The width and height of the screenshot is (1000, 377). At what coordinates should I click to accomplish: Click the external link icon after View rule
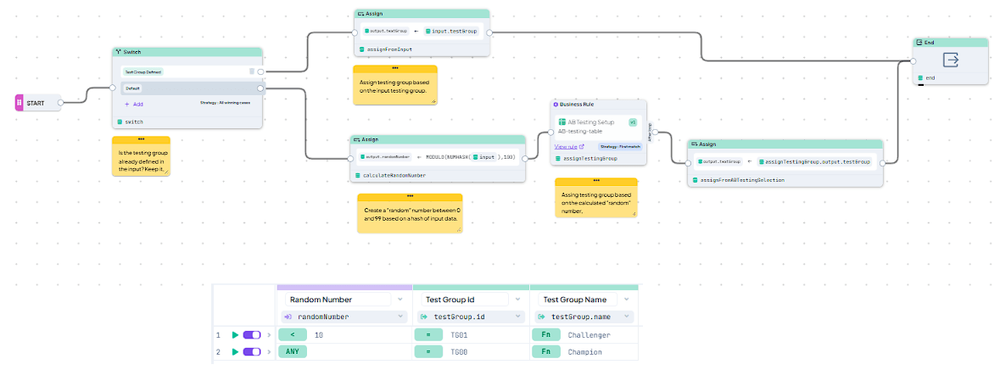coord(582,146)
